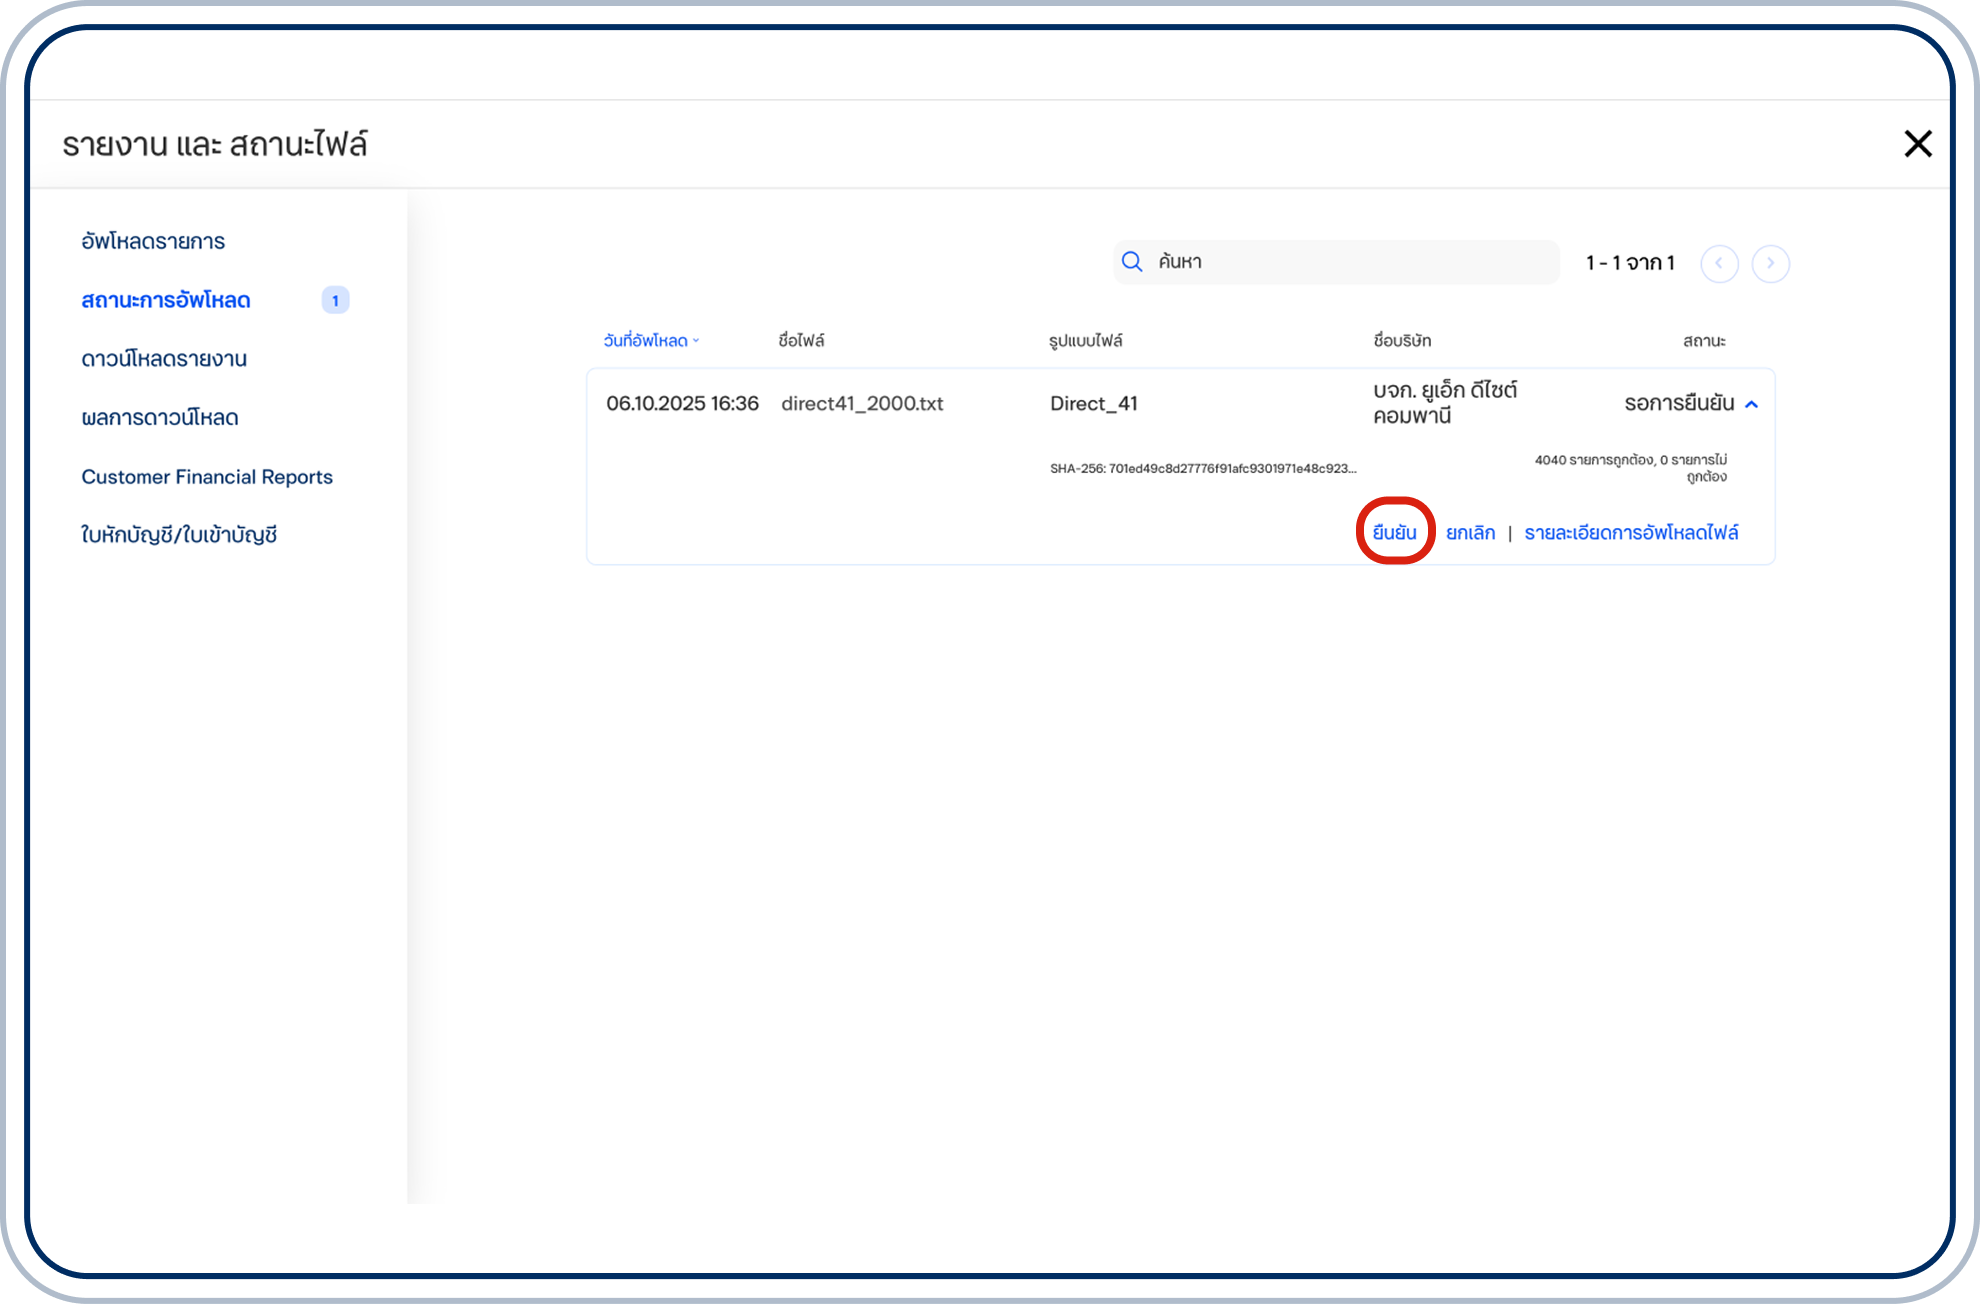The image size is (1980, 1304).
Task: Click the ยืนยัน confirm link
Action: 1394,533
